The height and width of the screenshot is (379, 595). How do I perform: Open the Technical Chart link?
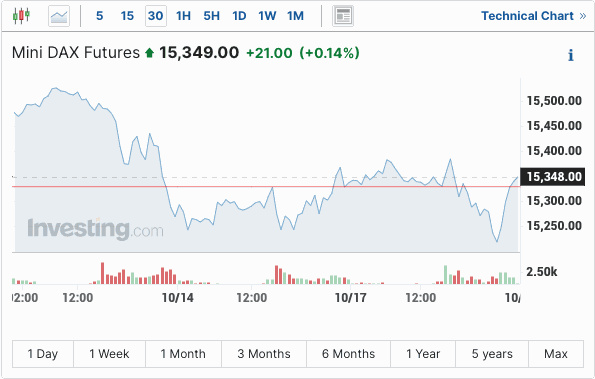pos(534,16)
